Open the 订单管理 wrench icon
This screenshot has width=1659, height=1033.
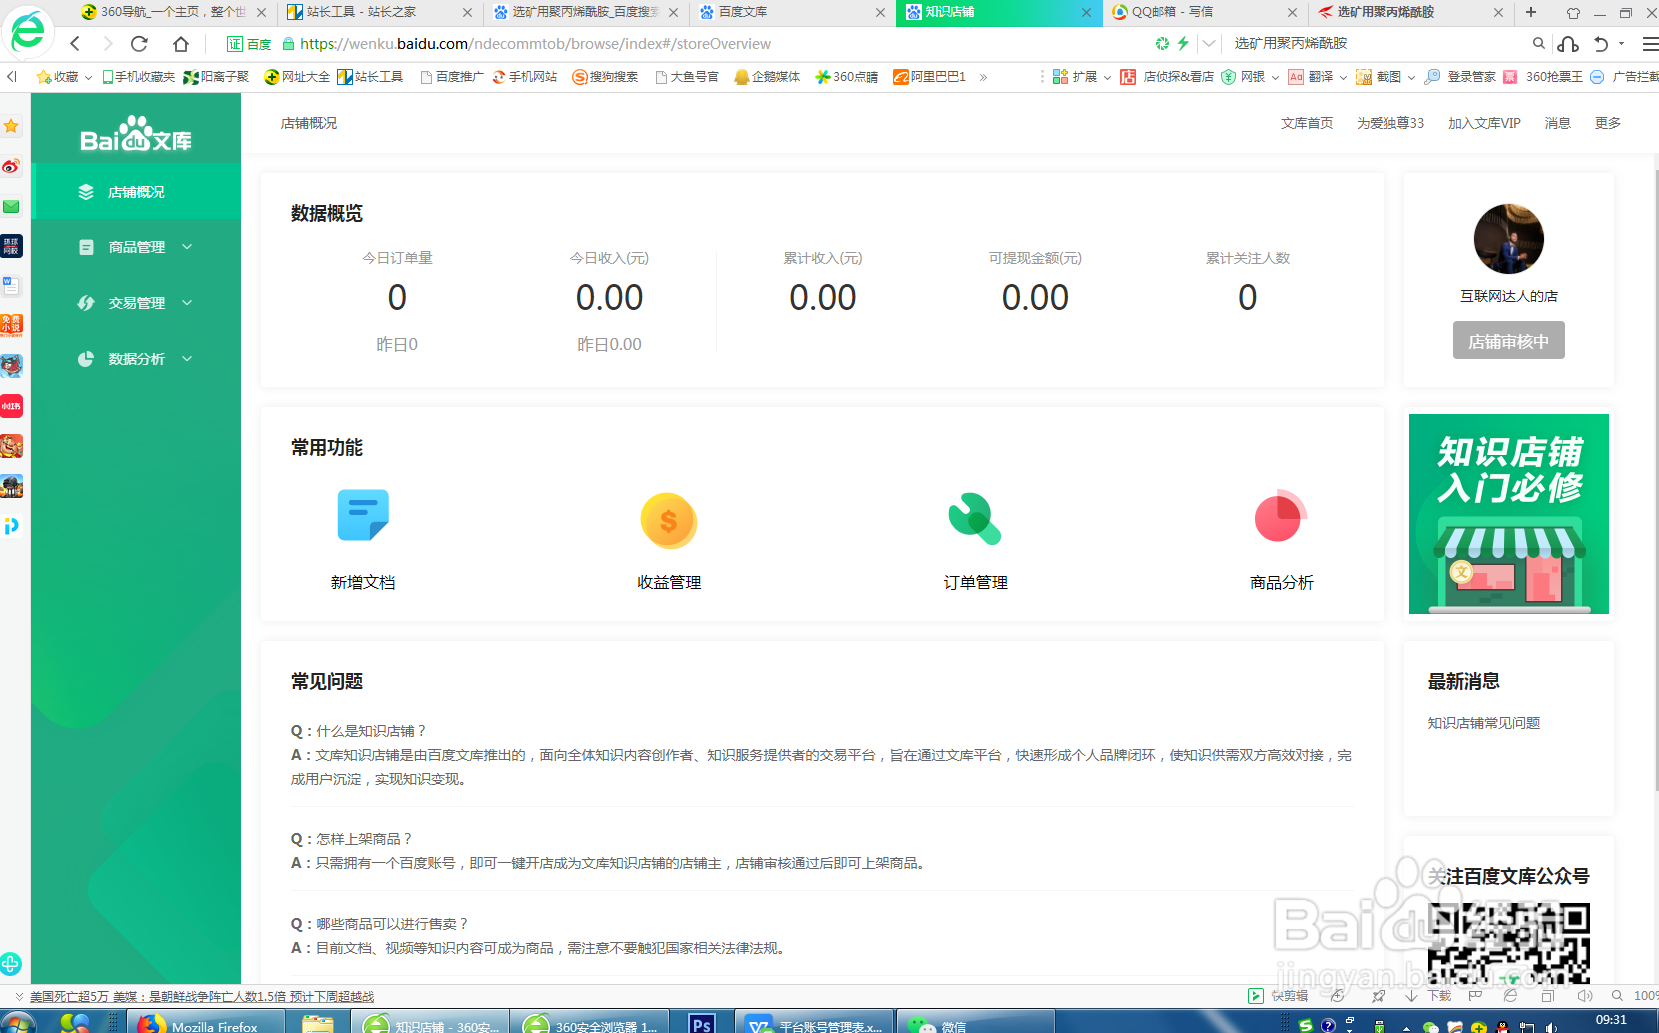(x=973, y=517)
